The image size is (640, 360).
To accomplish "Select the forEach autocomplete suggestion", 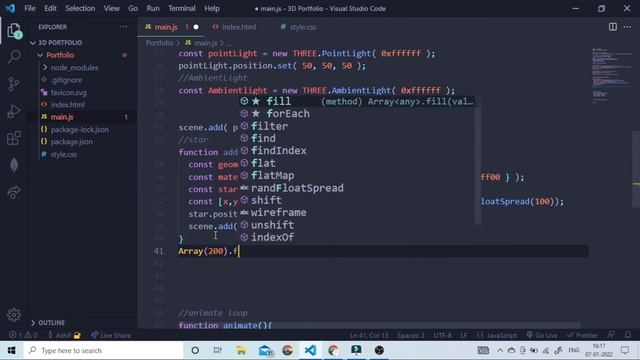I will pos(357,113).
